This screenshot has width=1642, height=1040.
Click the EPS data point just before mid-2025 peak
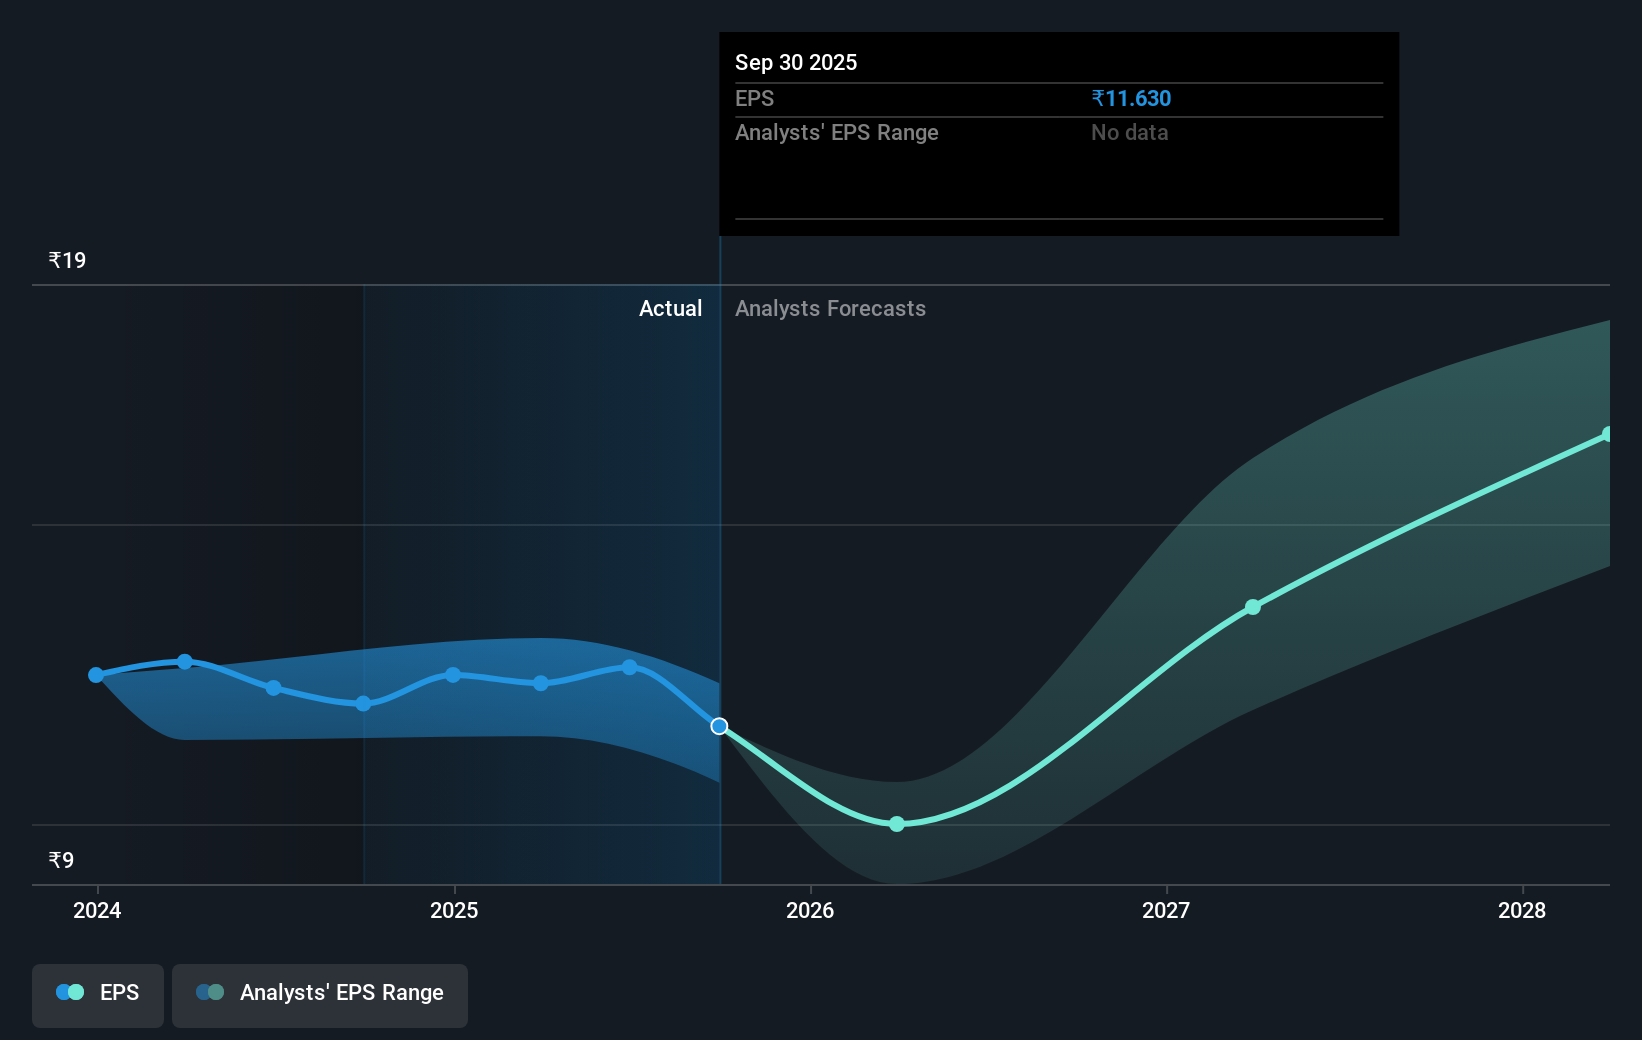click(541, 683)
